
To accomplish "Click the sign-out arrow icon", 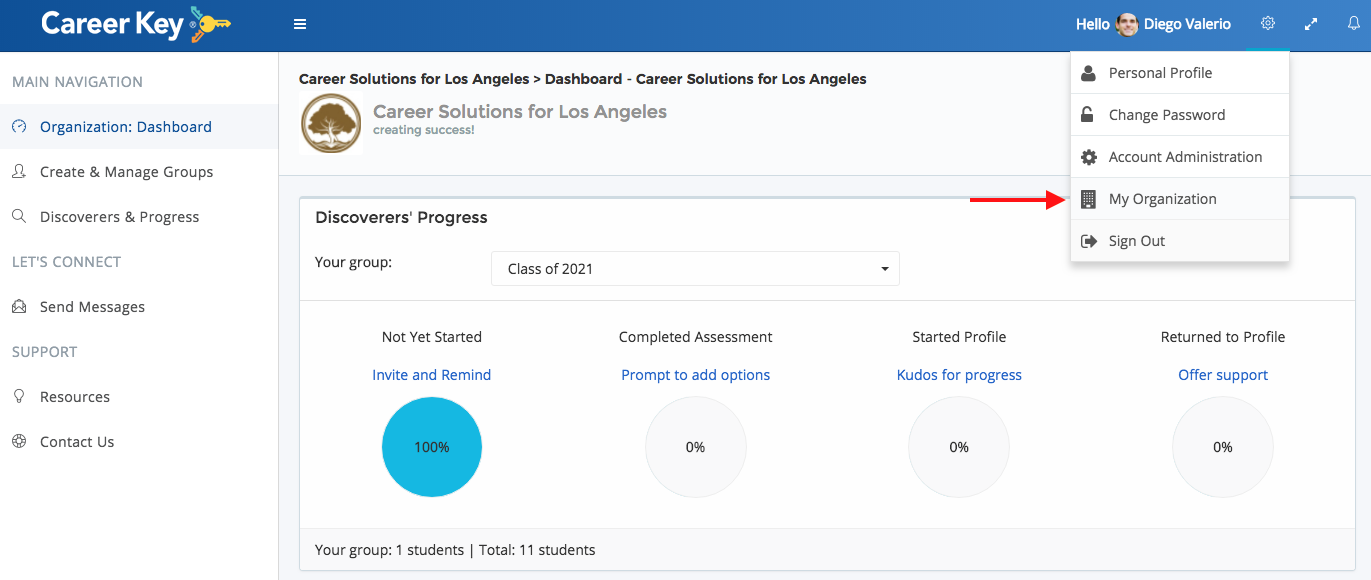I will pyautogui.click(x=1088, y=241).
